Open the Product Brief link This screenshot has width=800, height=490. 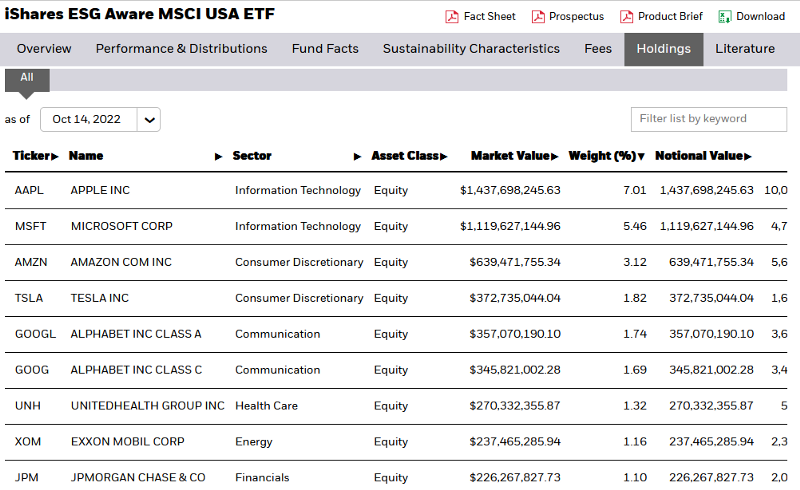(670, 16)
